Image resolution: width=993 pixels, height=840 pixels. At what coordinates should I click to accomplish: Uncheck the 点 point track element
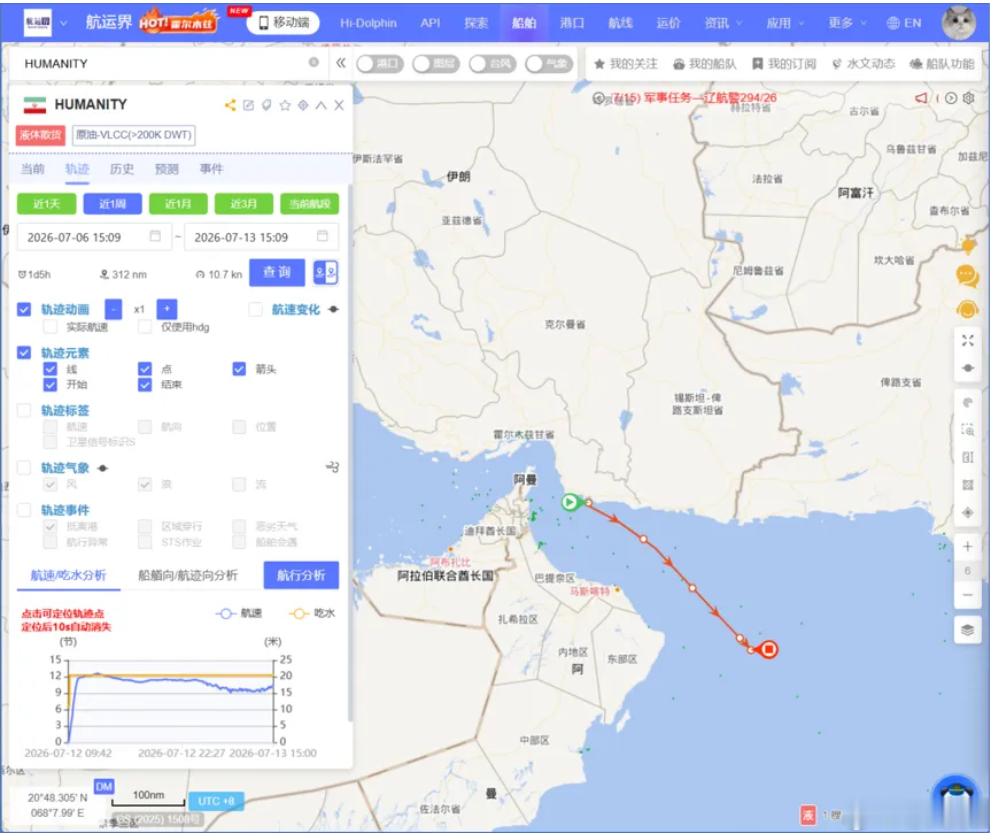coord(144,369)
